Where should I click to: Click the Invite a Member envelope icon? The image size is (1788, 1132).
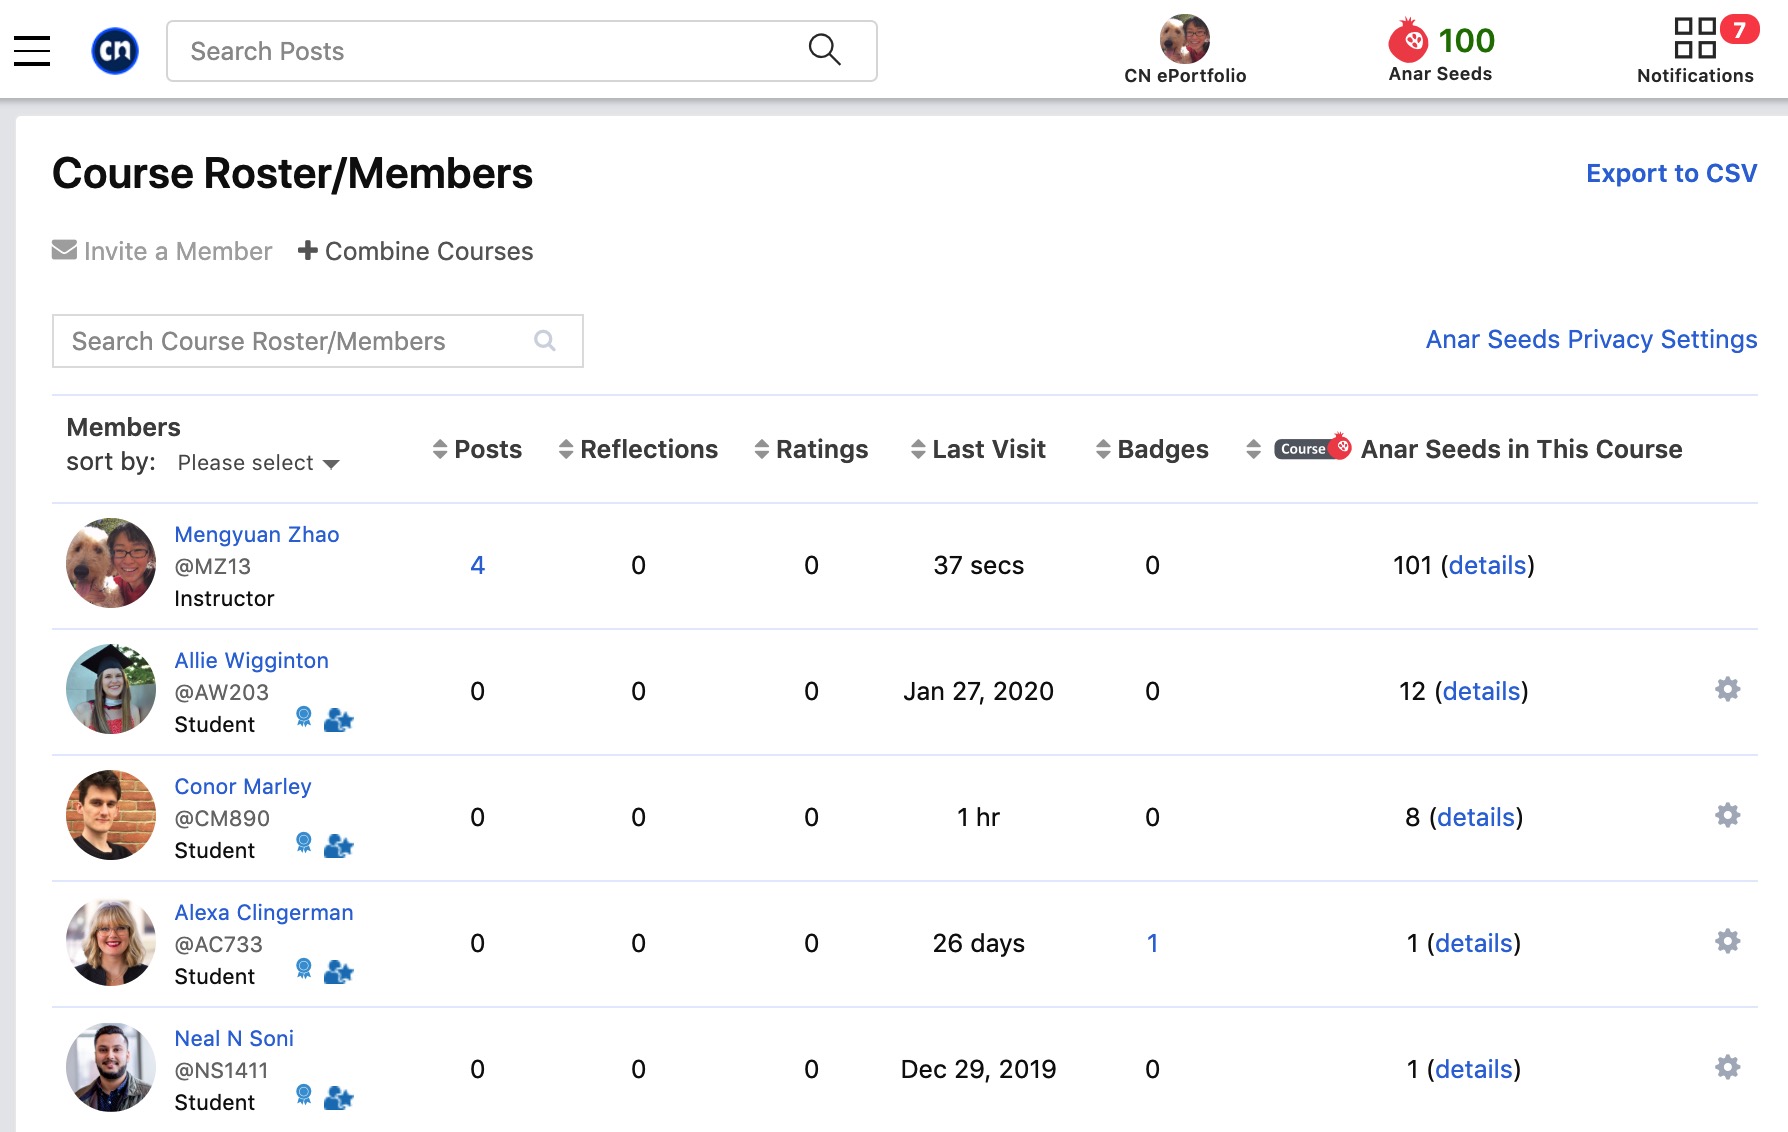point(64,250)
